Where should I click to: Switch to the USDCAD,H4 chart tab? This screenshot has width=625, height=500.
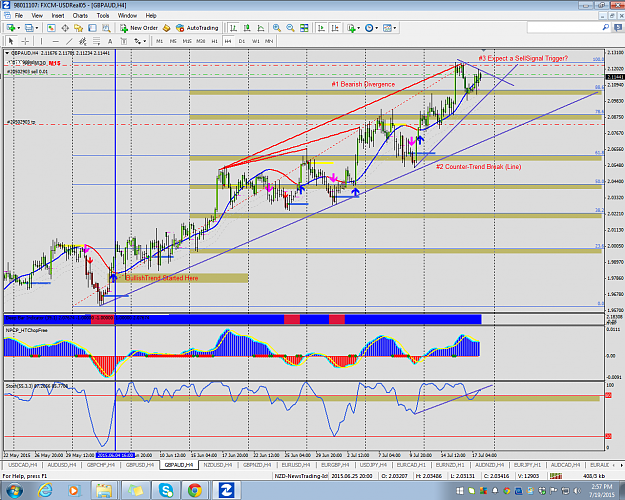[x=23, y=465]
